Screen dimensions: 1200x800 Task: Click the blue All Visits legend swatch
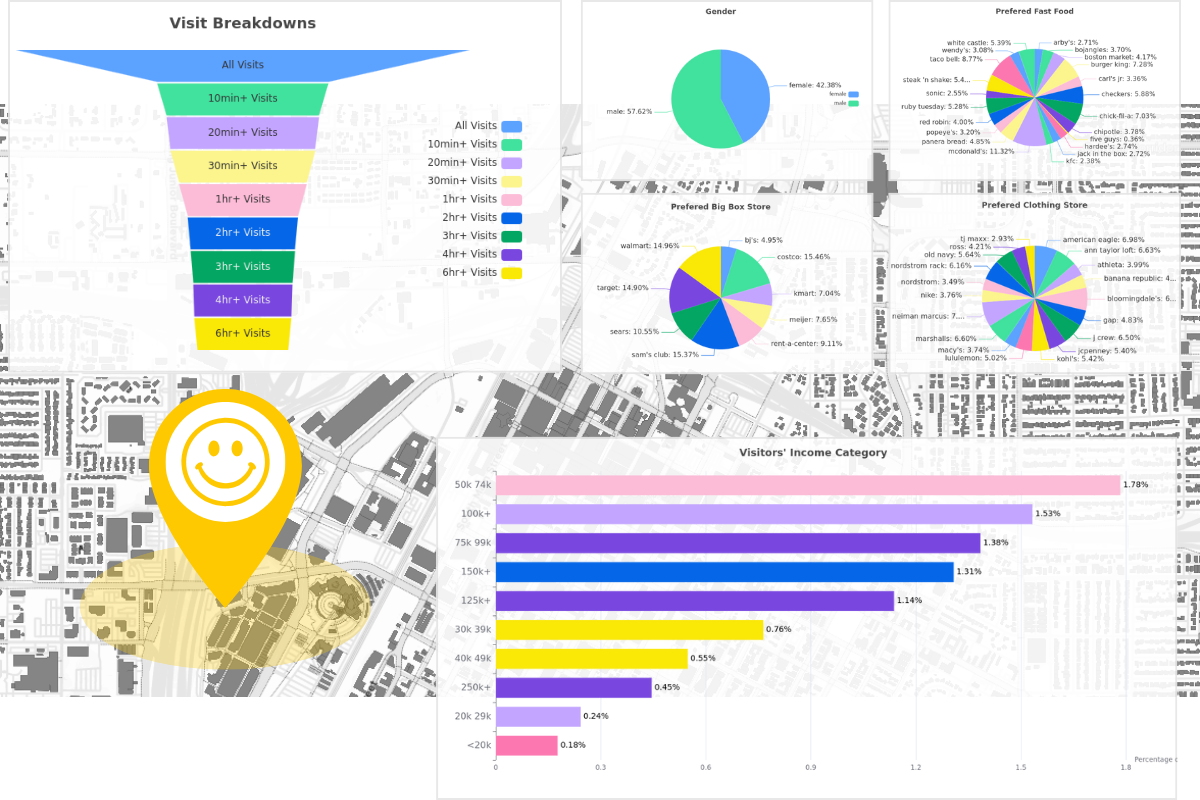(x=512, y=126)
